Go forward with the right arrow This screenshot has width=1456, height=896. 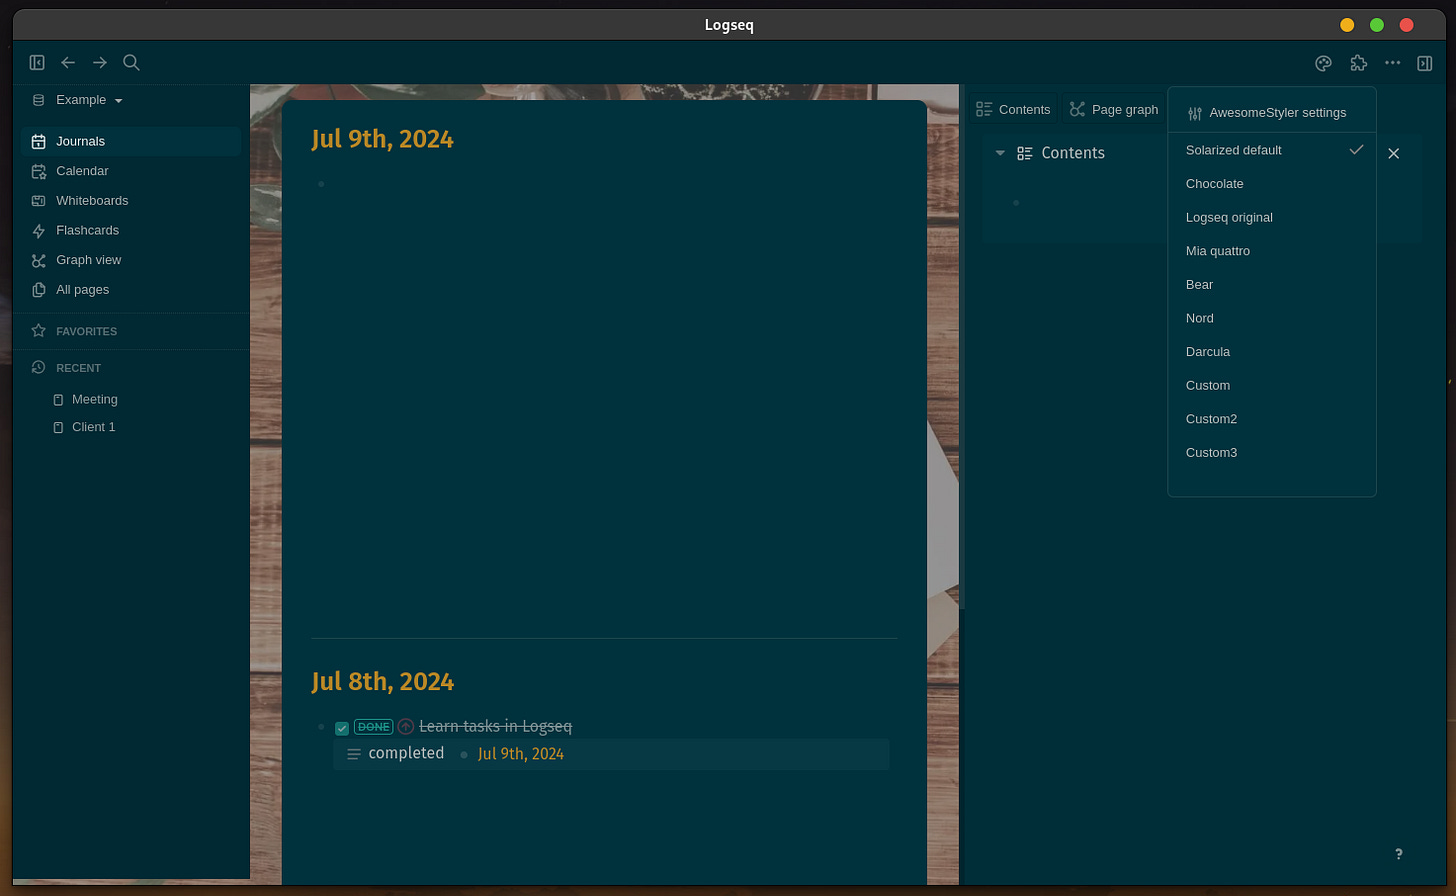(100, 62)
